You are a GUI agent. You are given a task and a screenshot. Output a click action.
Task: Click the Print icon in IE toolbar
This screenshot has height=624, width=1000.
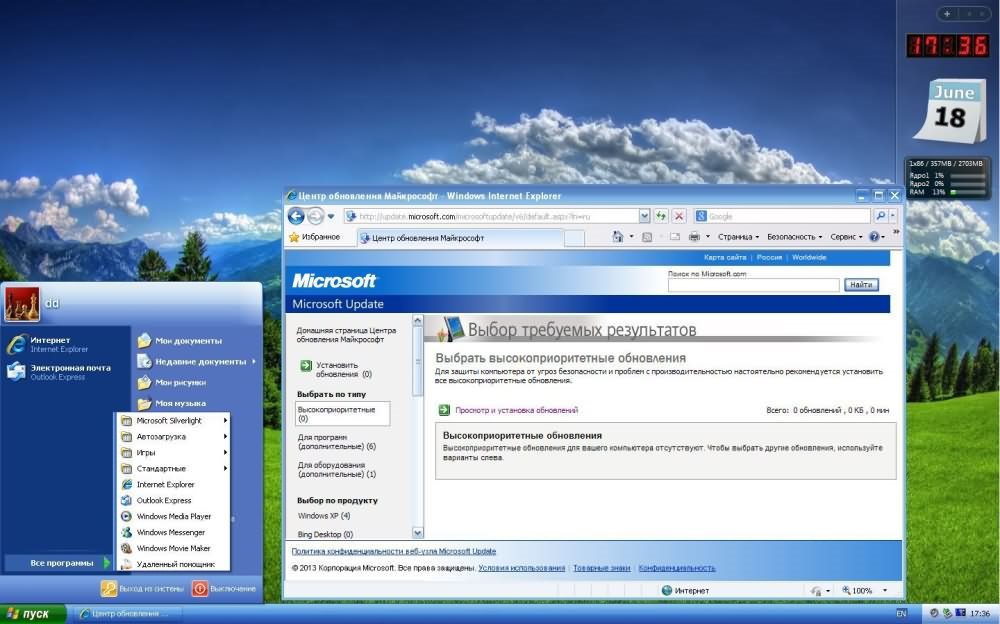coord(694,237)
